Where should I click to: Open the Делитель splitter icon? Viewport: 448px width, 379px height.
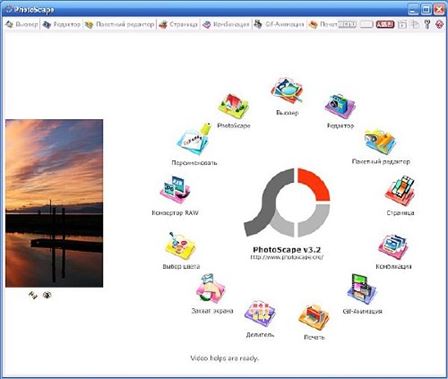tap(260, 313)
